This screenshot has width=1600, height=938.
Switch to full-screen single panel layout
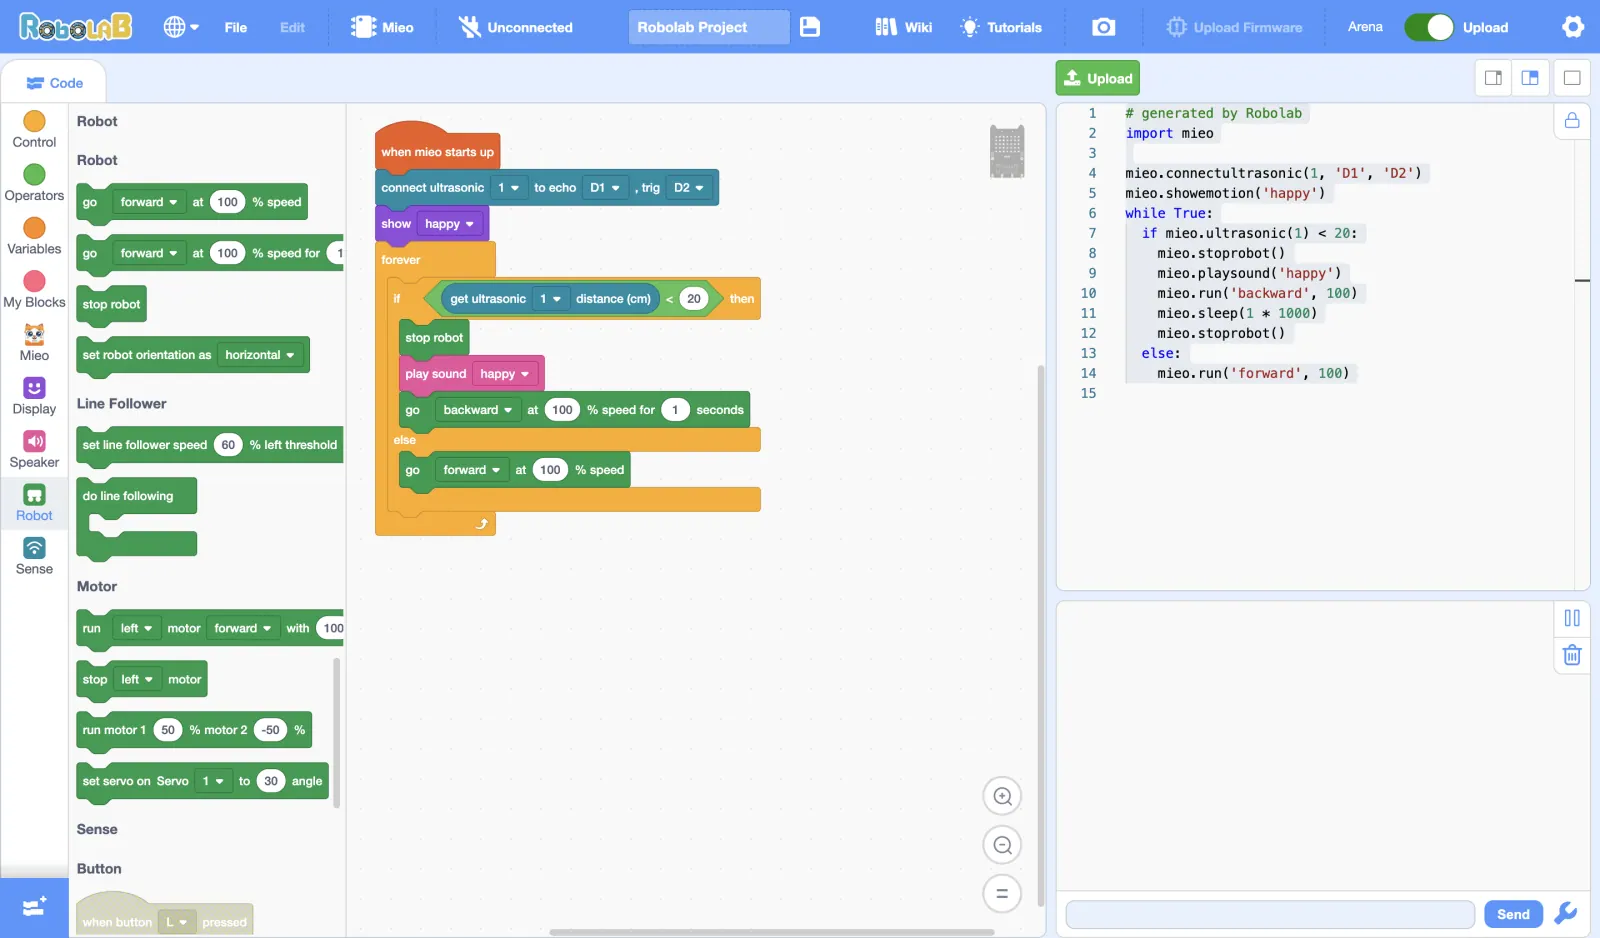point(1572,78)
